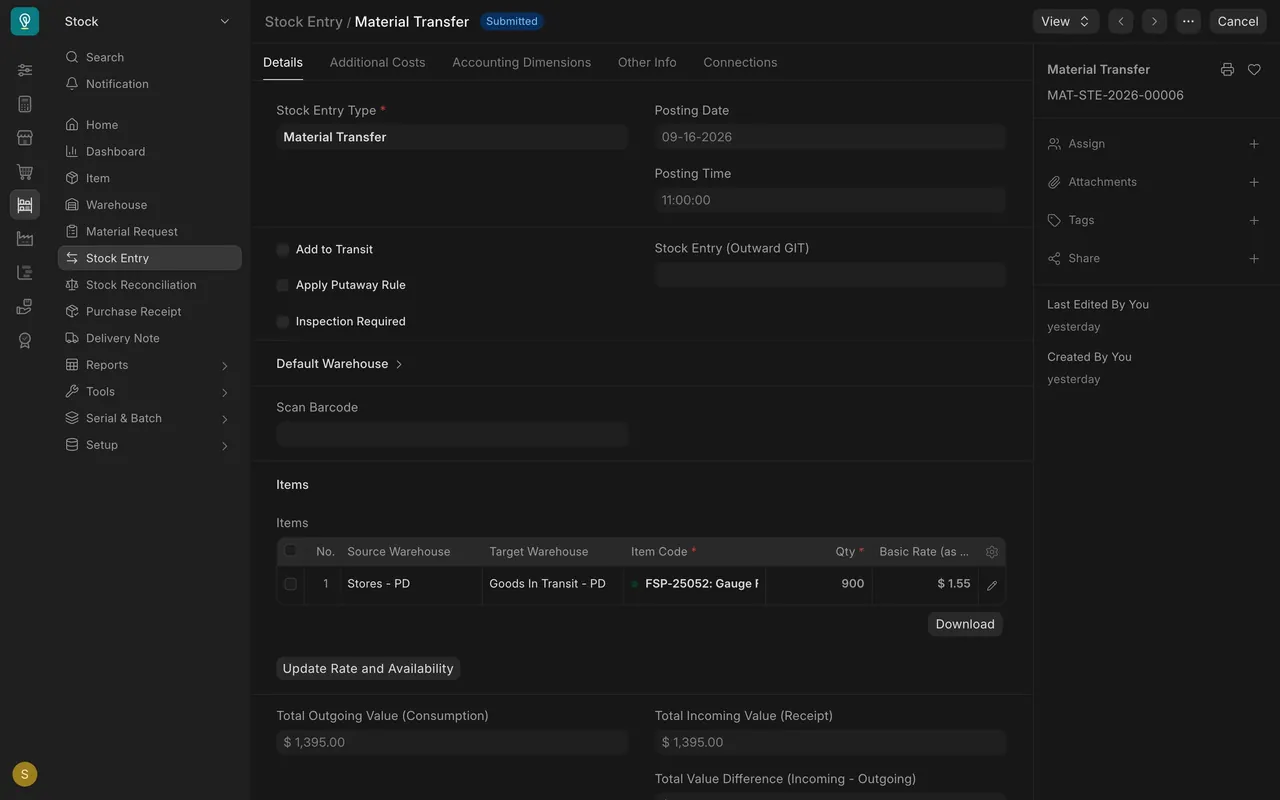This screenshot has width=1280, height=800.
Task: Open the calculator icon in the left rail
Action: click(25, 104)
